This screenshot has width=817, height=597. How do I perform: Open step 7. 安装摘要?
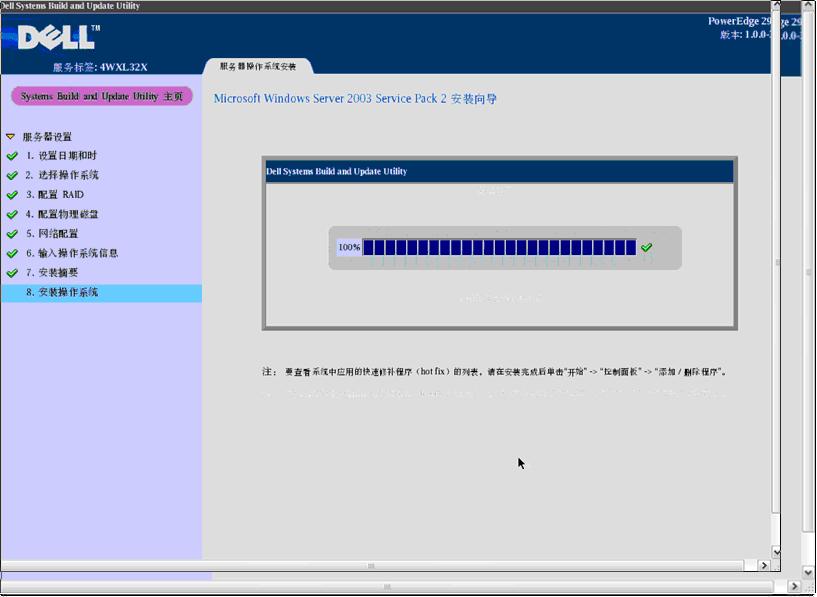click(x=52, y=272)
